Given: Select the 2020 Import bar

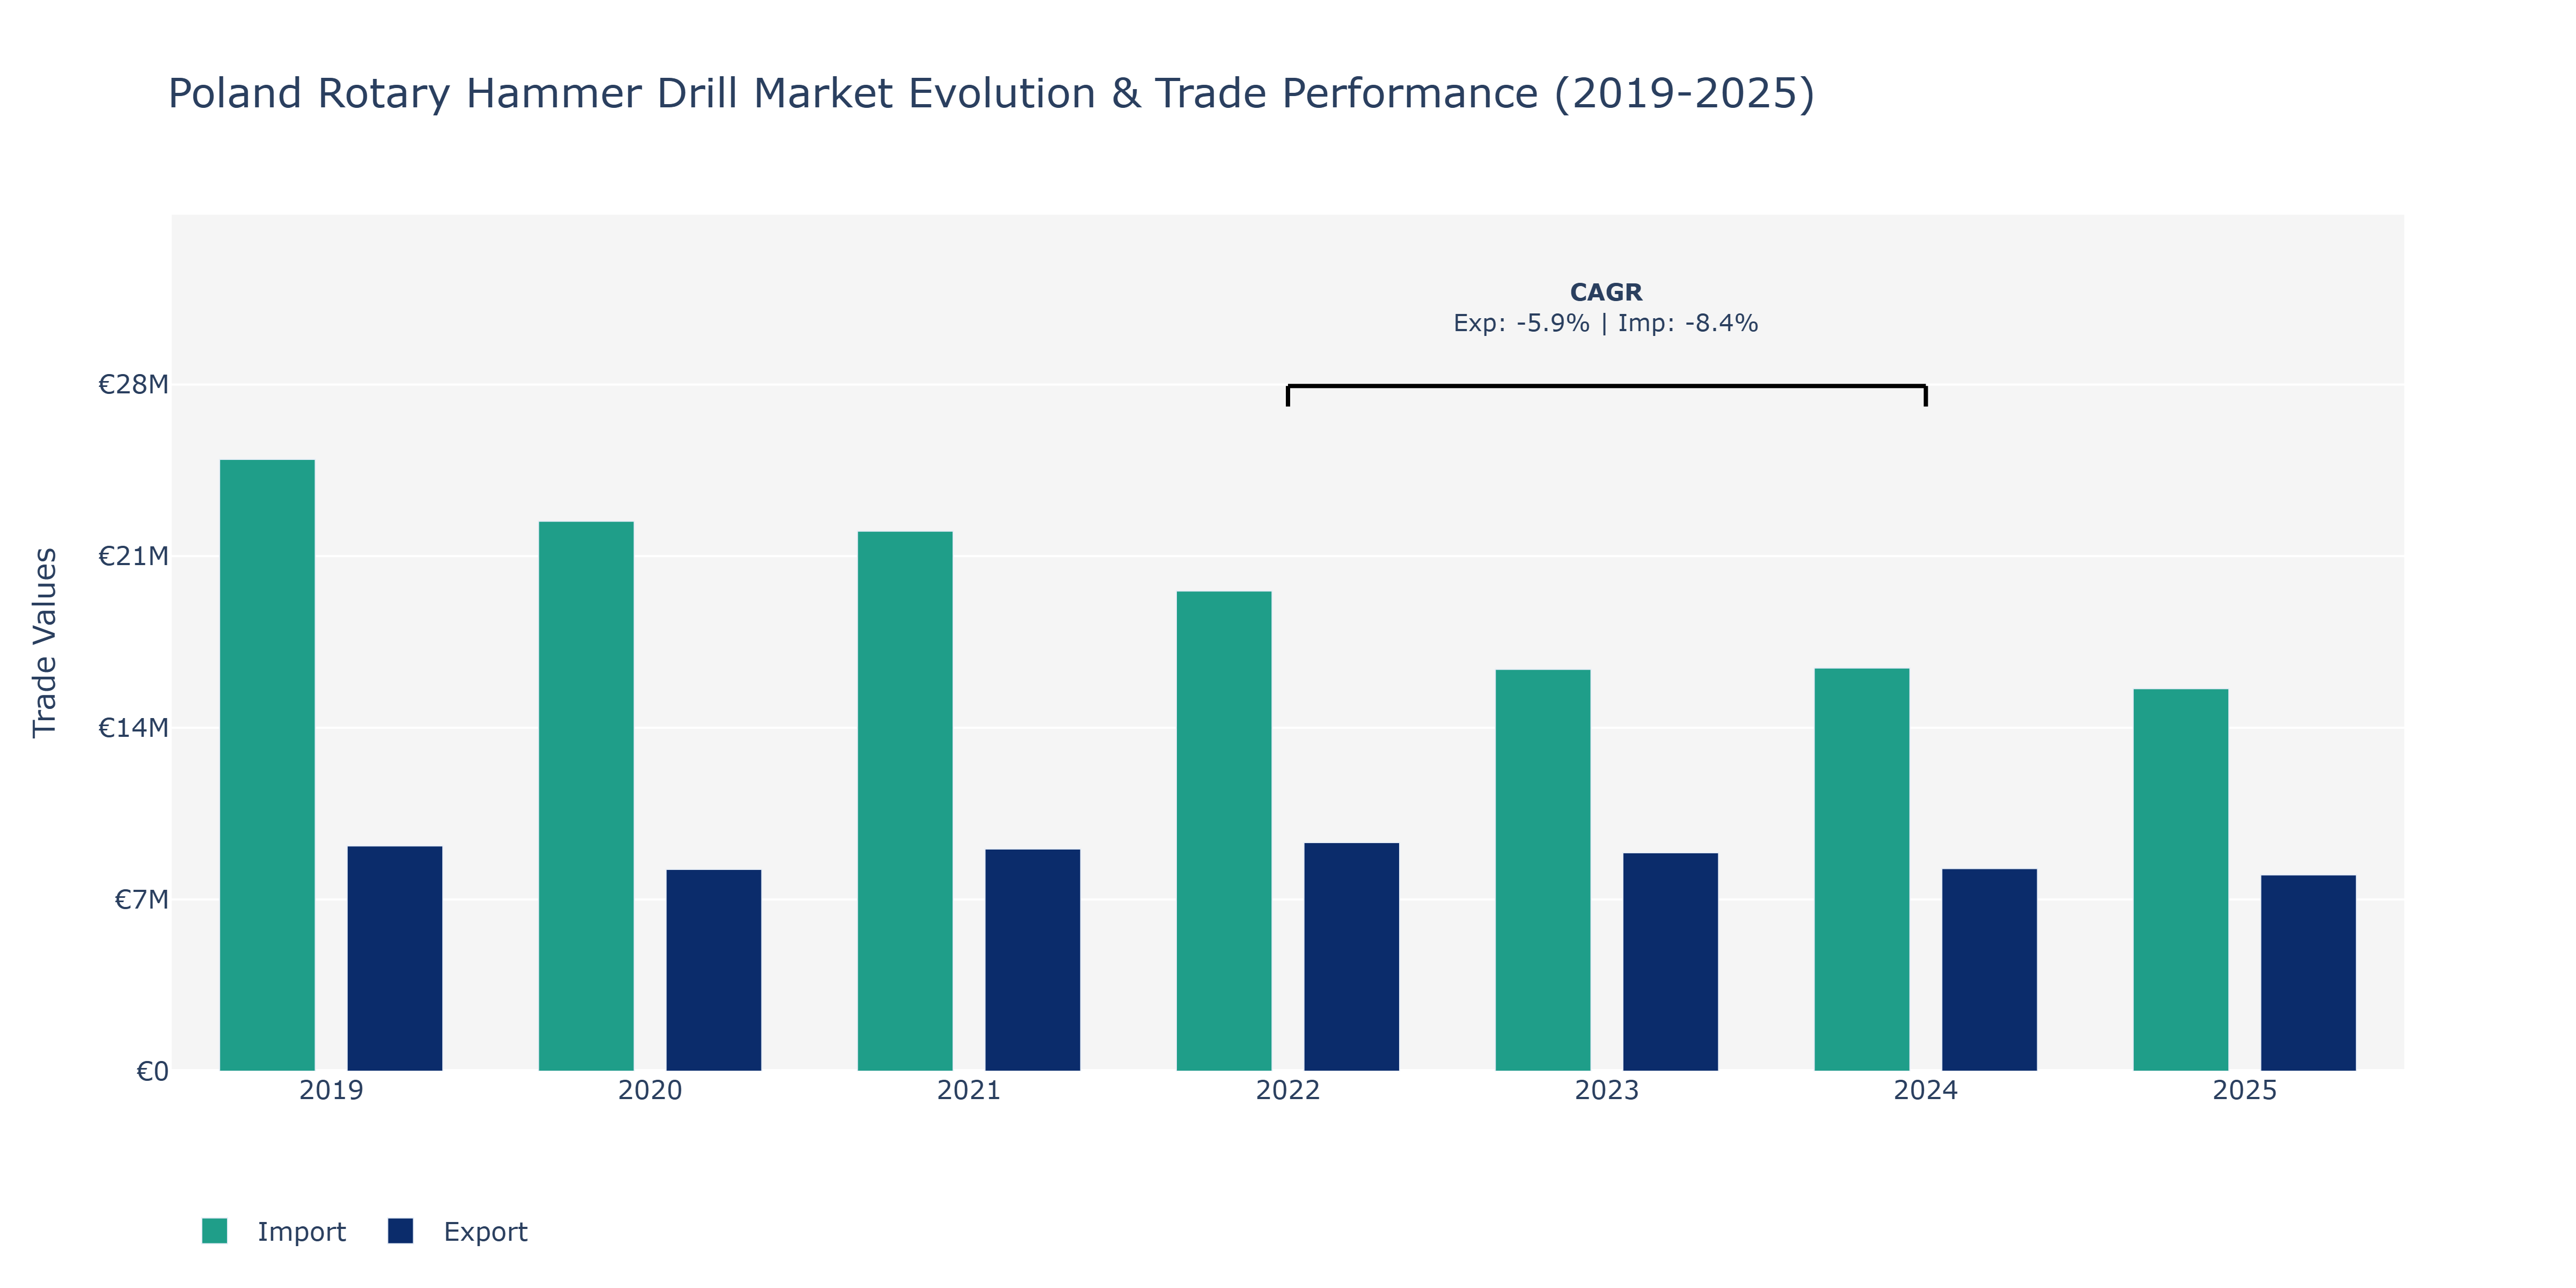Looking at the screenshot, I should click(586, 796).
